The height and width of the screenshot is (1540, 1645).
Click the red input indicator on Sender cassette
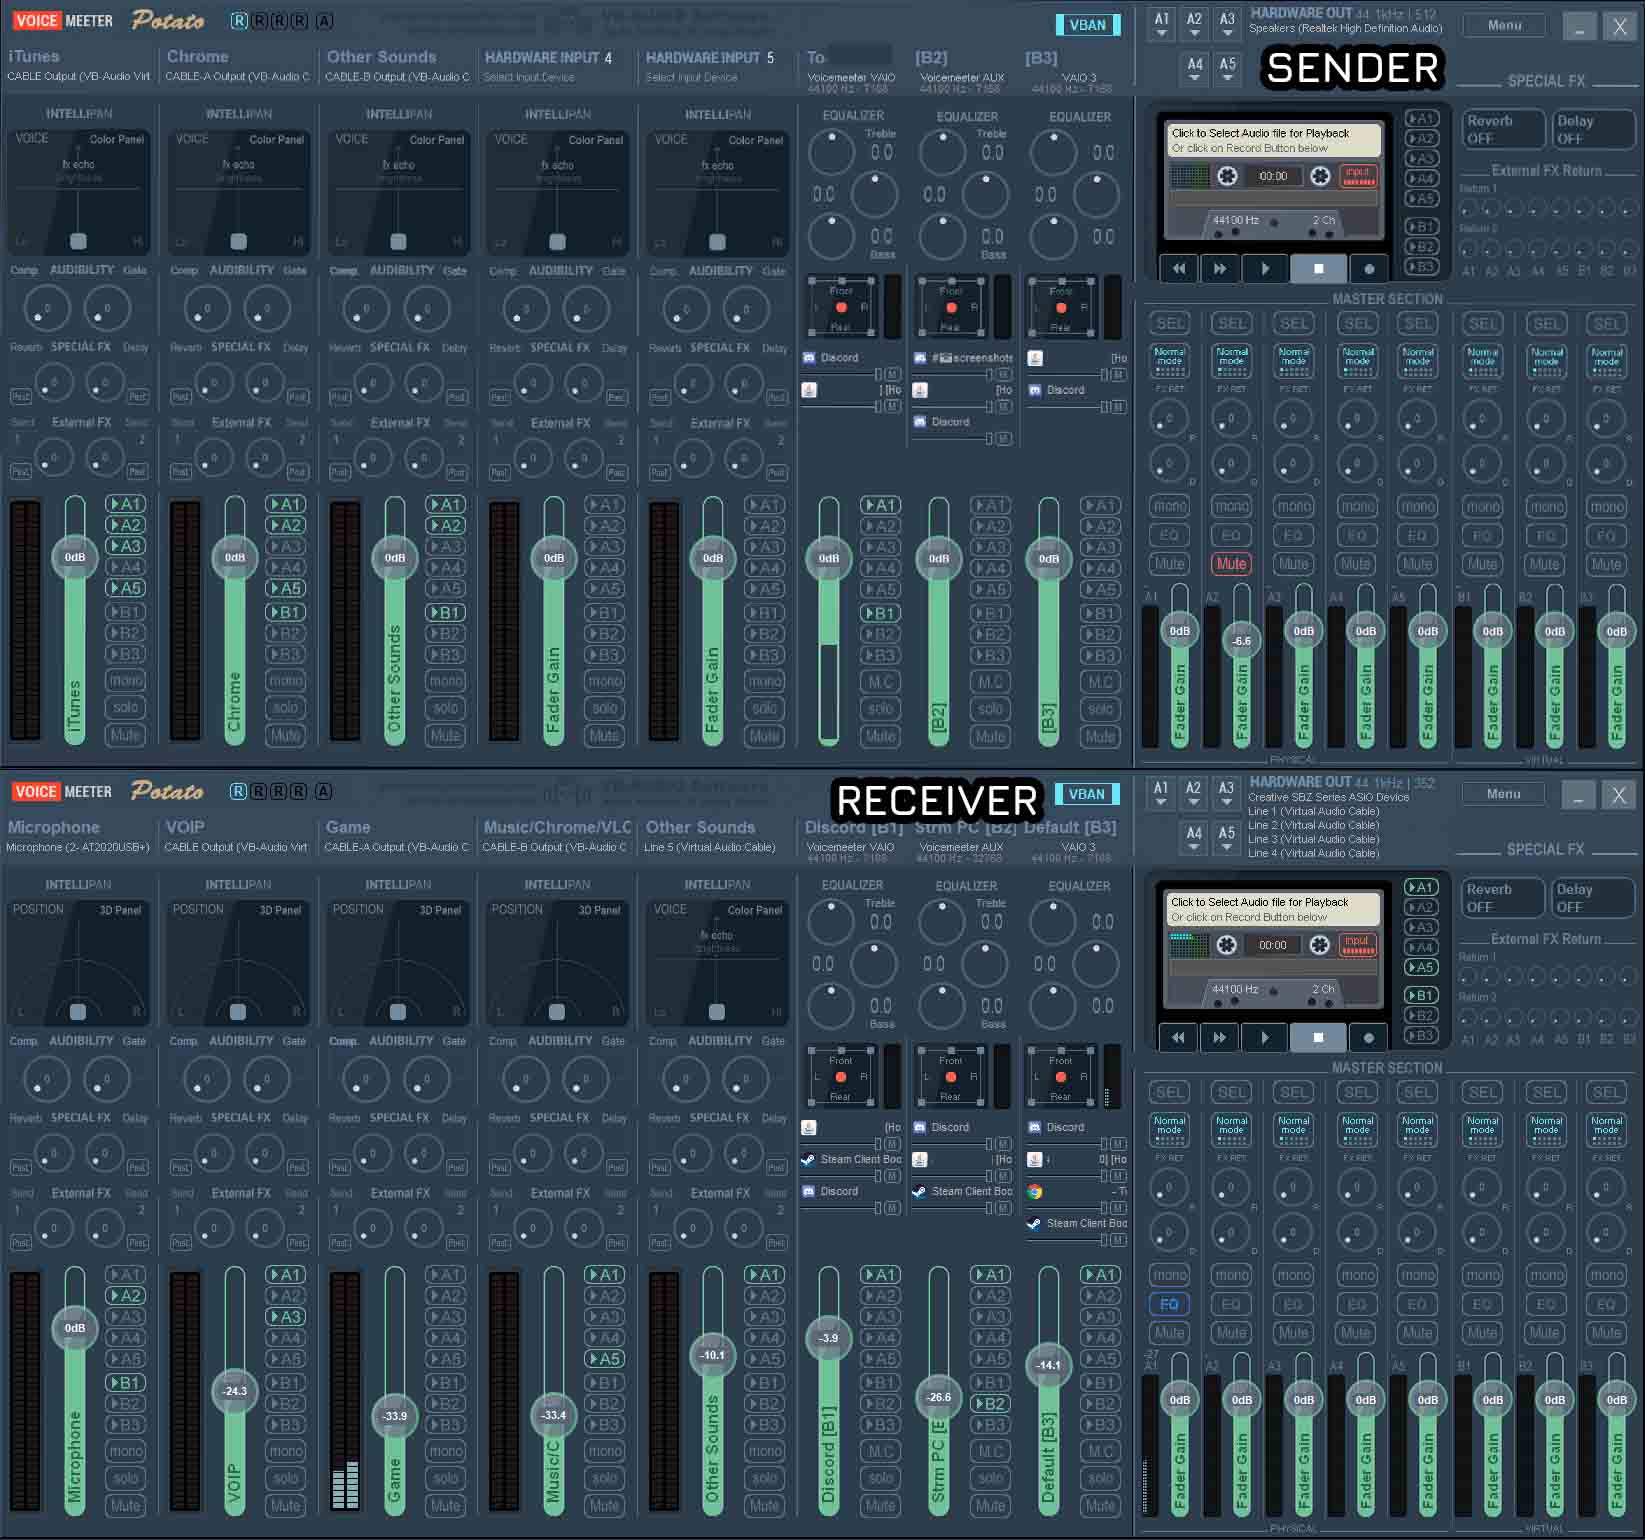click(1358, 176)
